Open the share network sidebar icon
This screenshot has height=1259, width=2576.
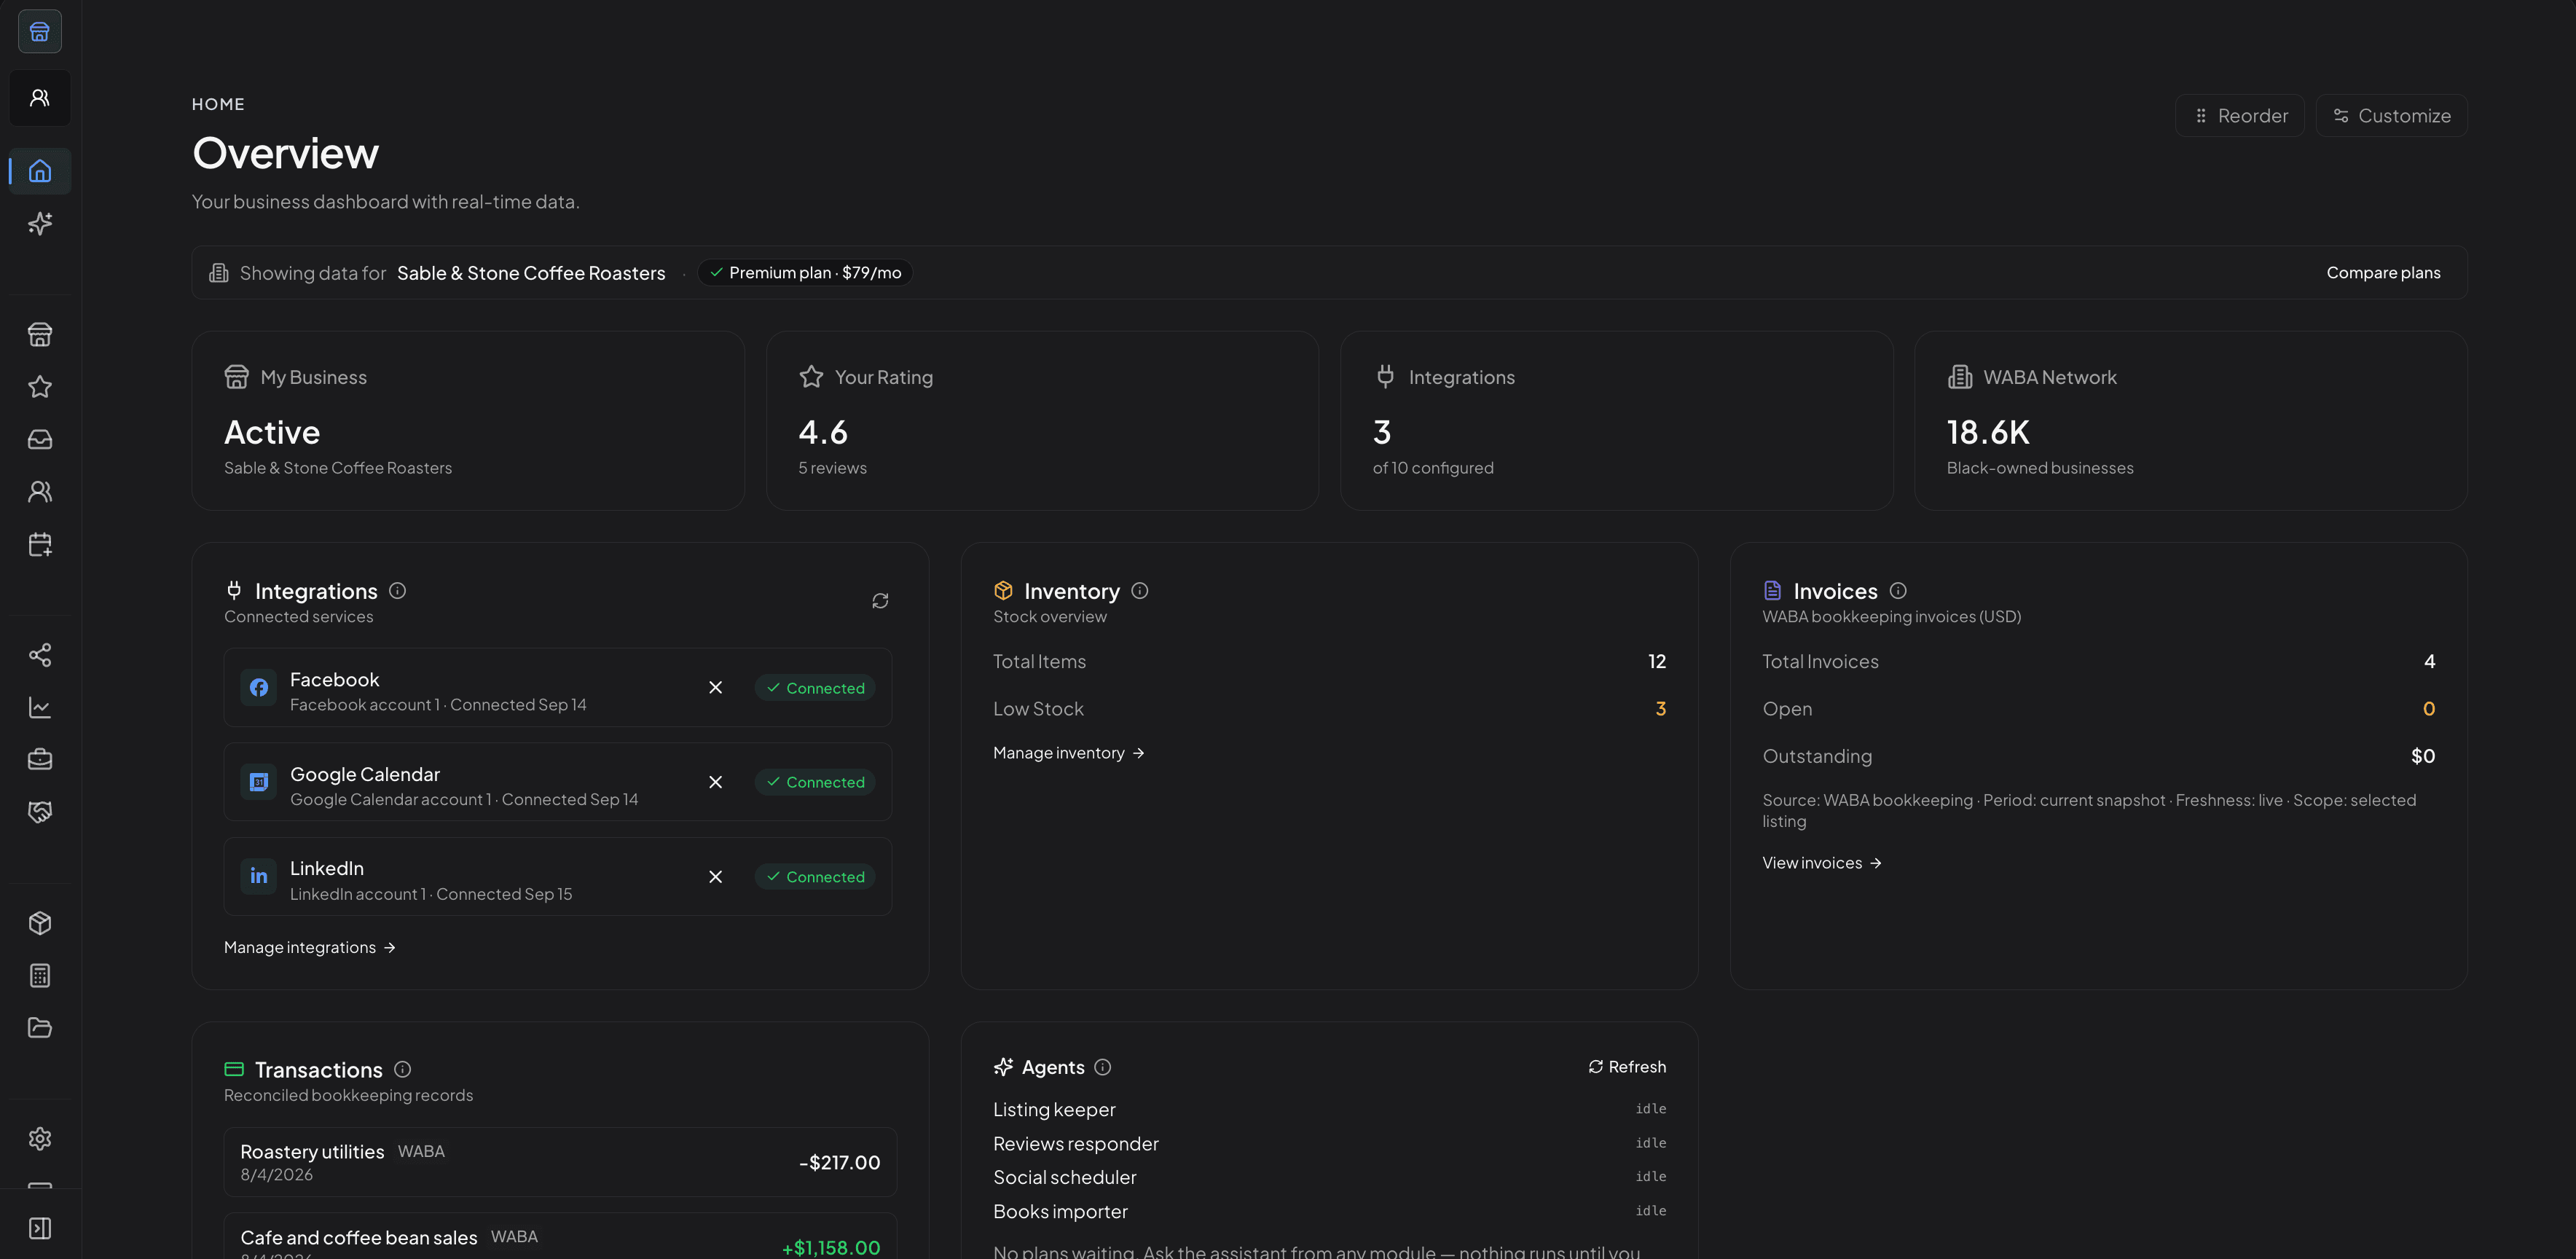click(x=40, y=655)
